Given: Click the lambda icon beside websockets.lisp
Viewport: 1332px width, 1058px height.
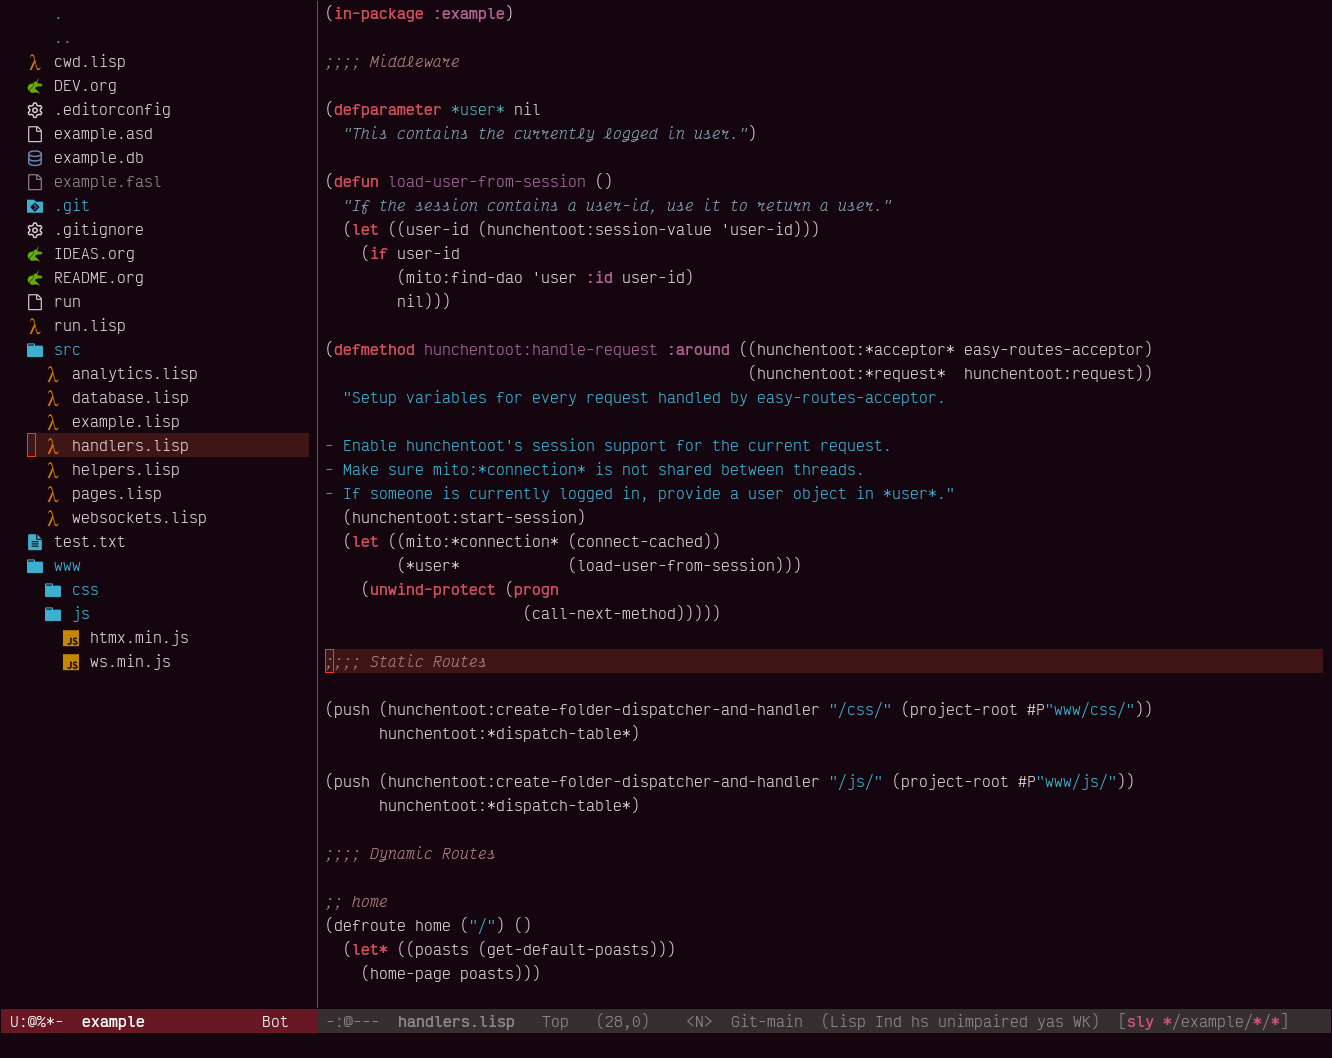Looking at the screenshot, I should [53, 518].
